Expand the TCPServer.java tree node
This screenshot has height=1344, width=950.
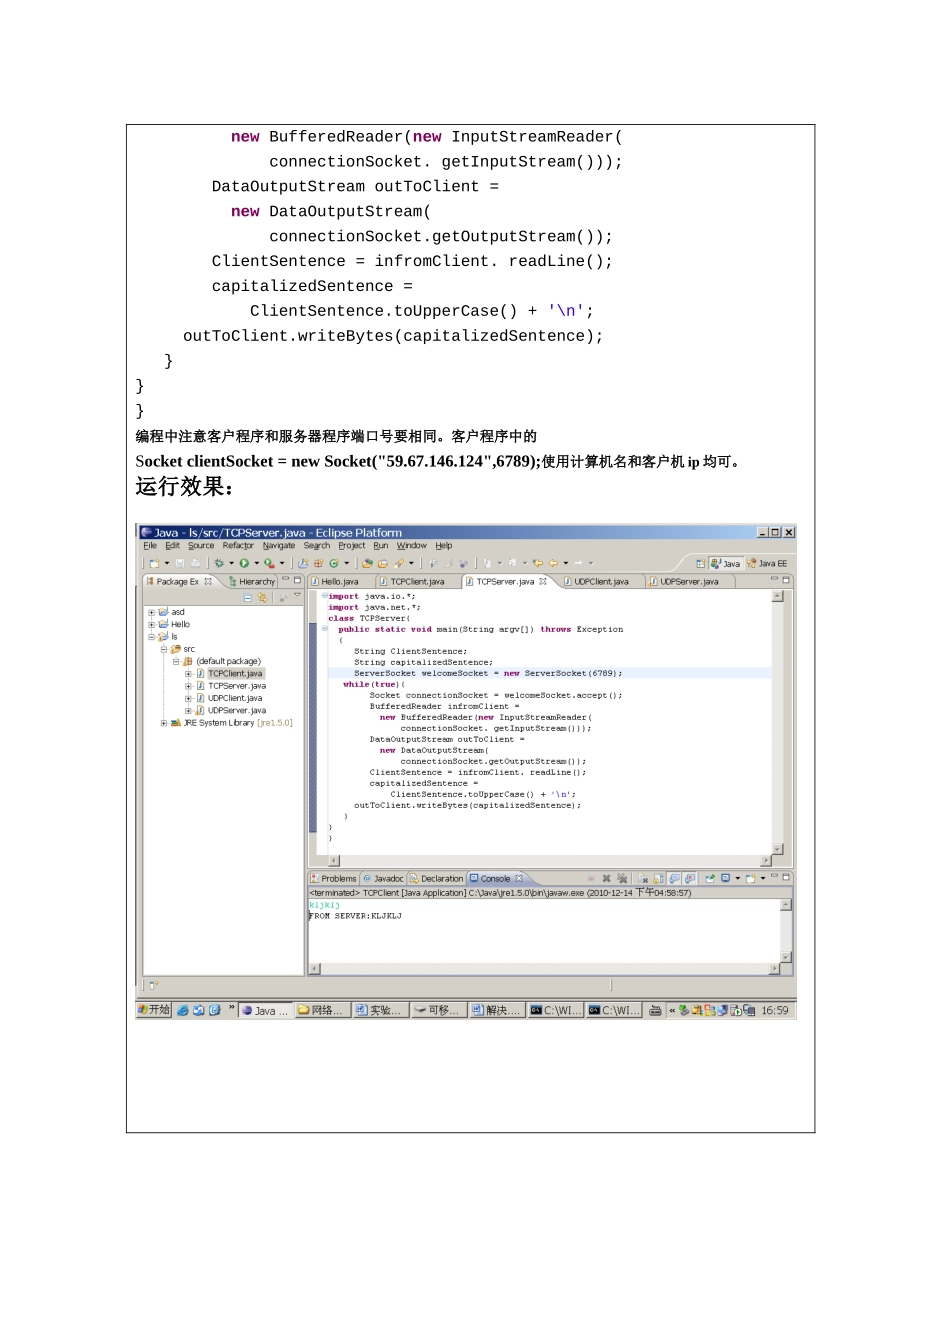pyautogui.click(x=188, y=686)
